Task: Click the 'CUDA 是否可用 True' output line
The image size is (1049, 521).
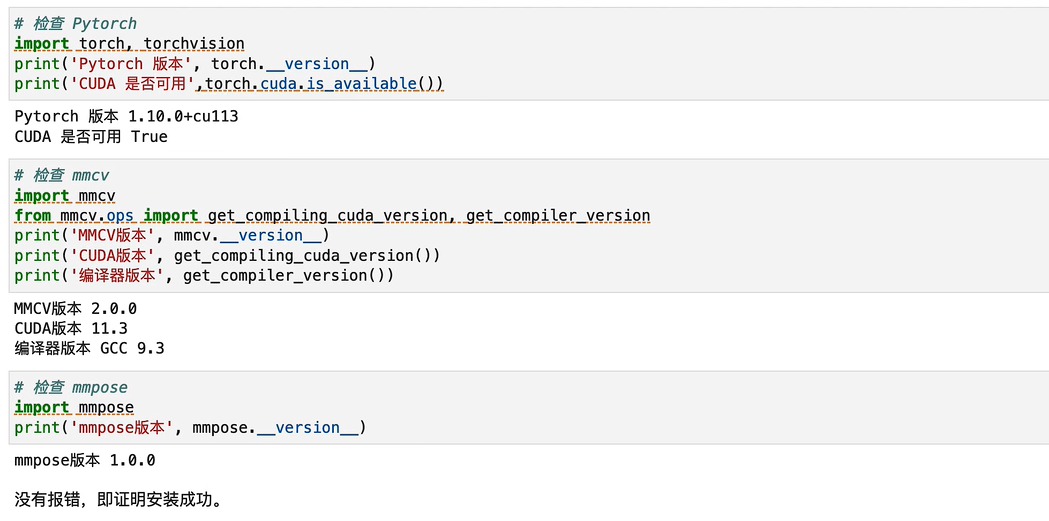Action: (x=91, y=137)
